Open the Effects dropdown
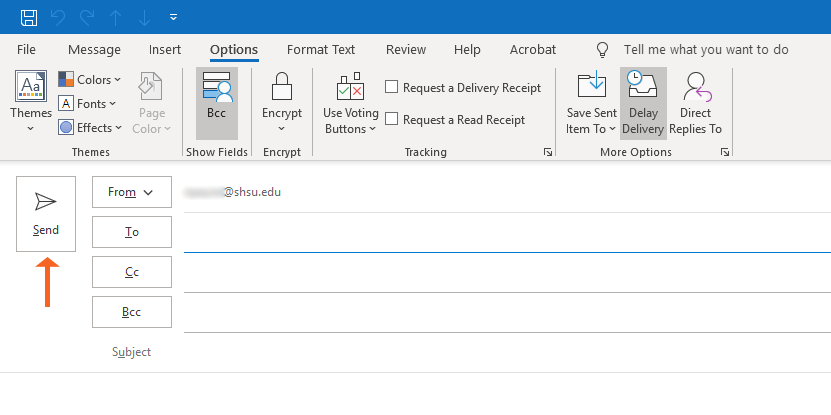This screenshot has width=831, height=415. click(x=90, y=128)
